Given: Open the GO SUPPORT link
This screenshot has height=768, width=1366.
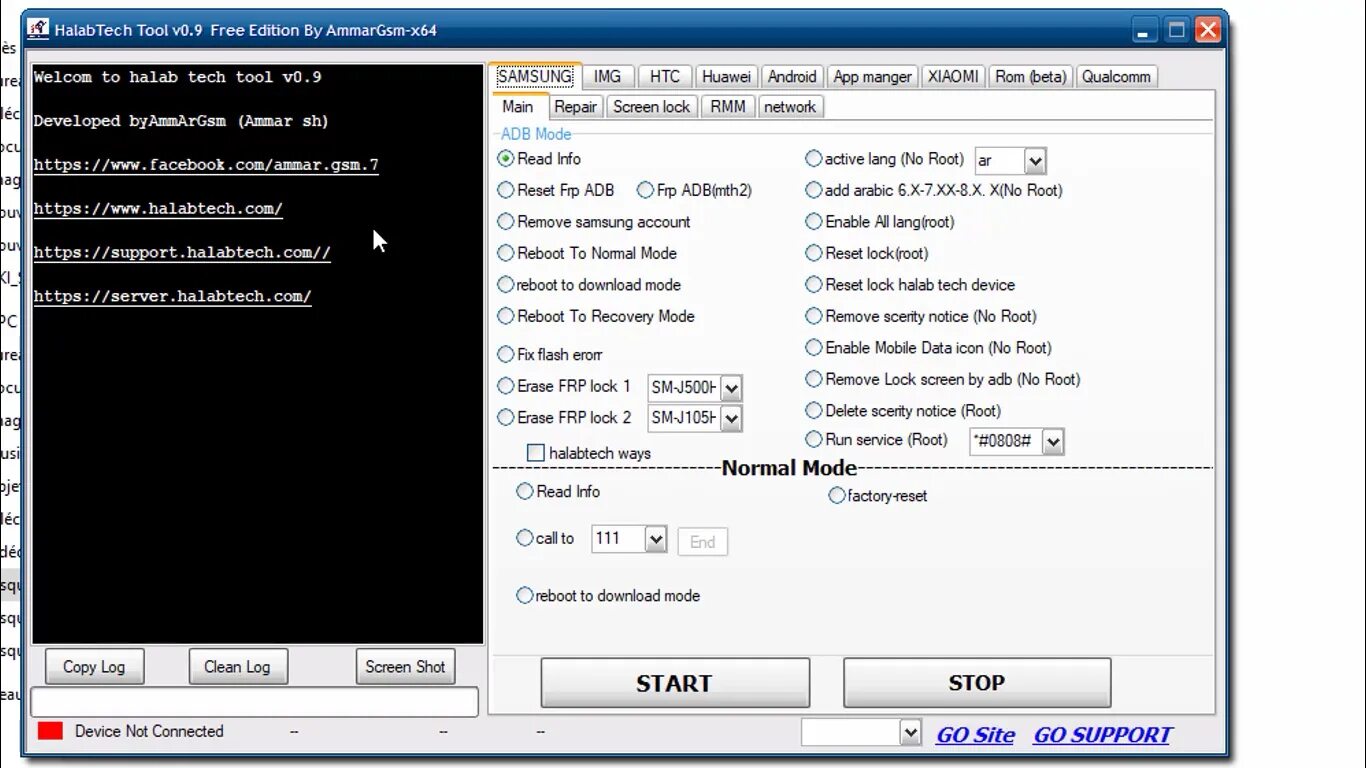Looking at the screenshot, I should tap(1102, 735).
